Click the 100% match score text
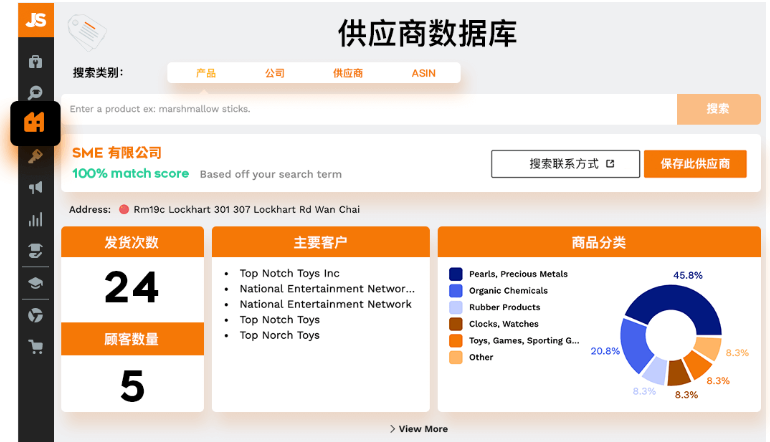The height and width of the screenshot is (442, 770). tap(131, 173)
